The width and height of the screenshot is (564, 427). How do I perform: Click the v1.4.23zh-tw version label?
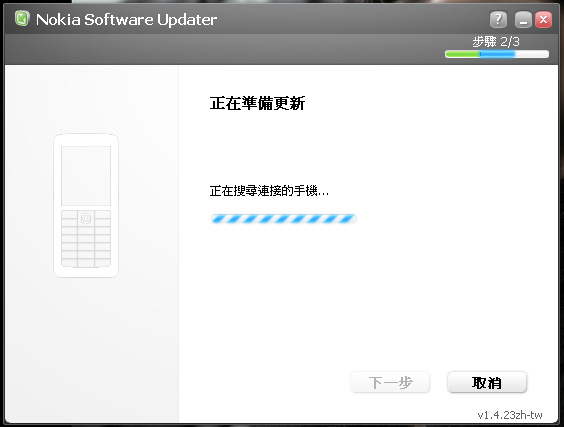pos(510,415)
